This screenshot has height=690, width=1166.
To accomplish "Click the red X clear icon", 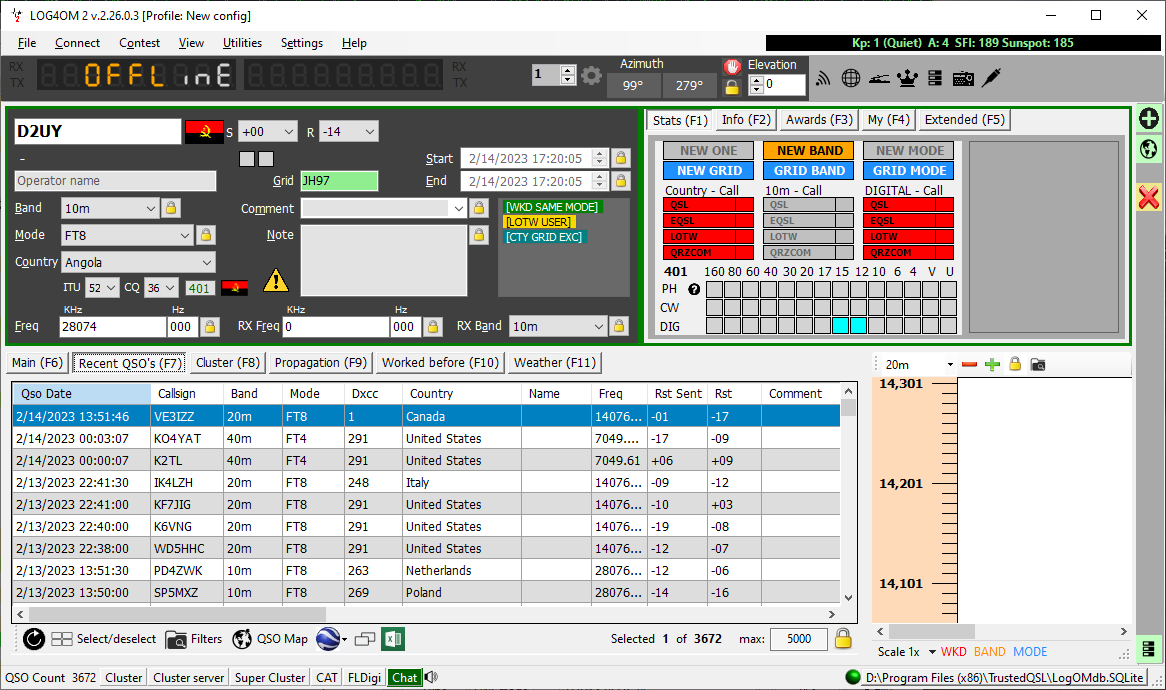I will tap(1149, 197).
